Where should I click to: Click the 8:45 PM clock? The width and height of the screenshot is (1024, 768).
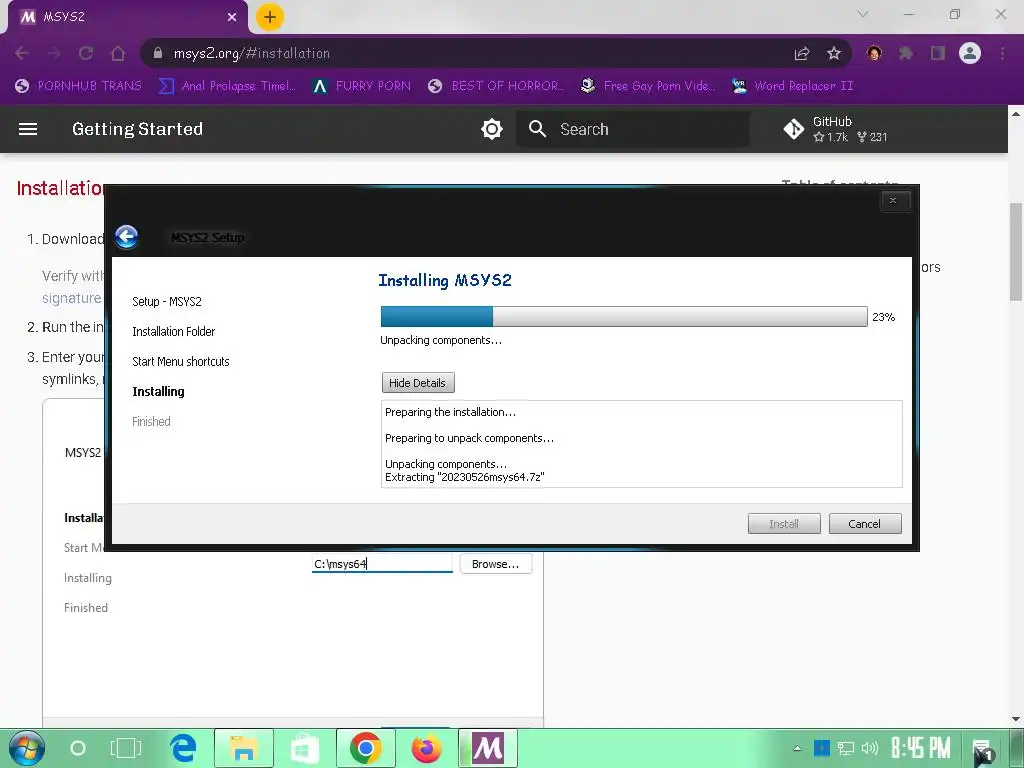coord(921,748)
